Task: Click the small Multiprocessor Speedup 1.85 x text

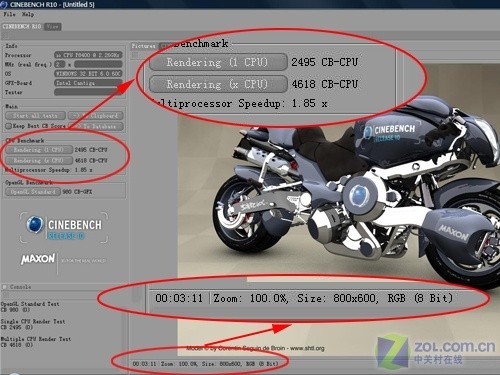Action: [x=49, y=170]
